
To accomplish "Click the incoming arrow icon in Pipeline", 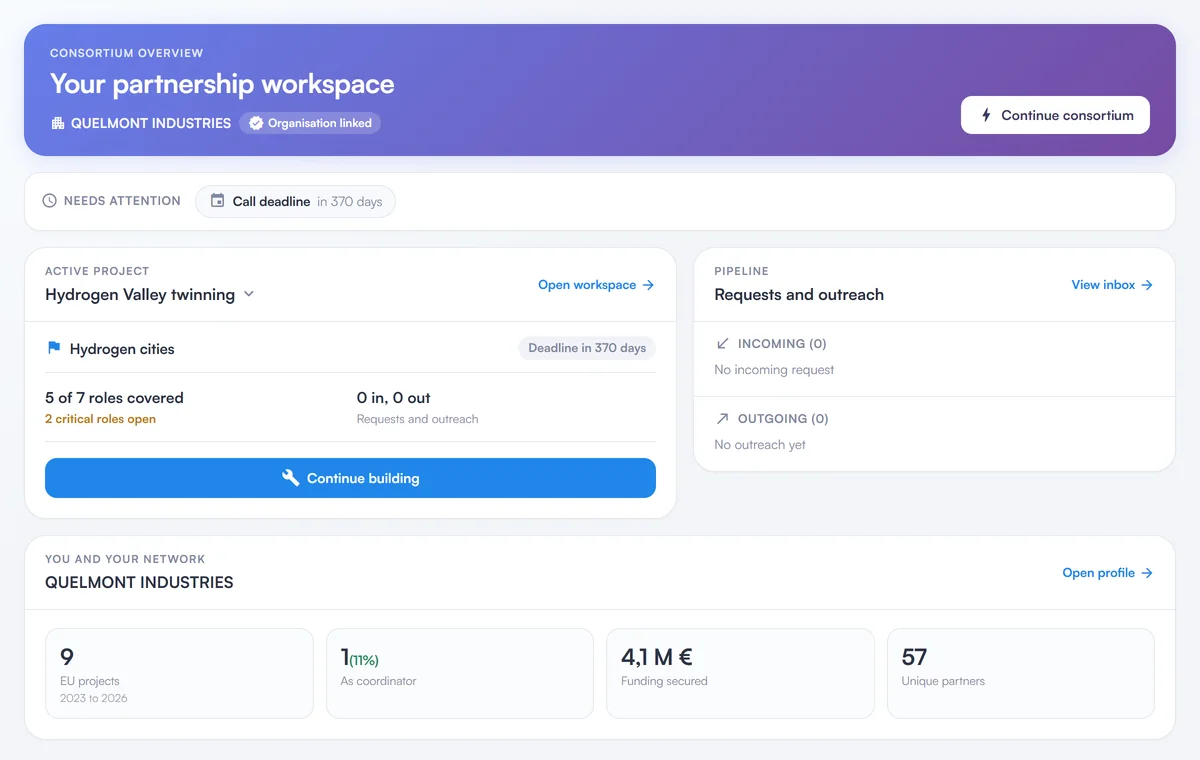I will [x=723, y=344].
